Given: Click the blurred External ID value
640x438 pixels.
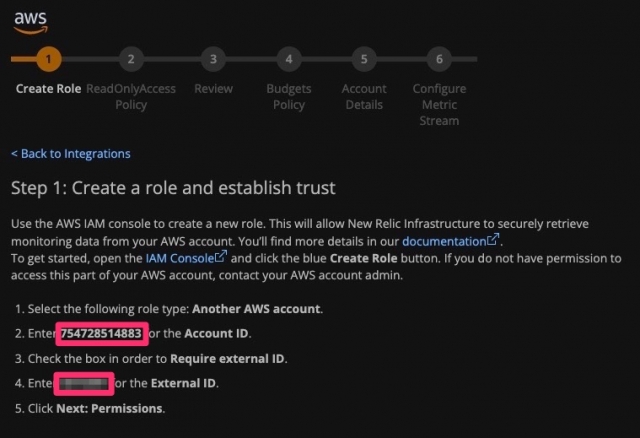Looking at the screenshot, I should [84, 383].
